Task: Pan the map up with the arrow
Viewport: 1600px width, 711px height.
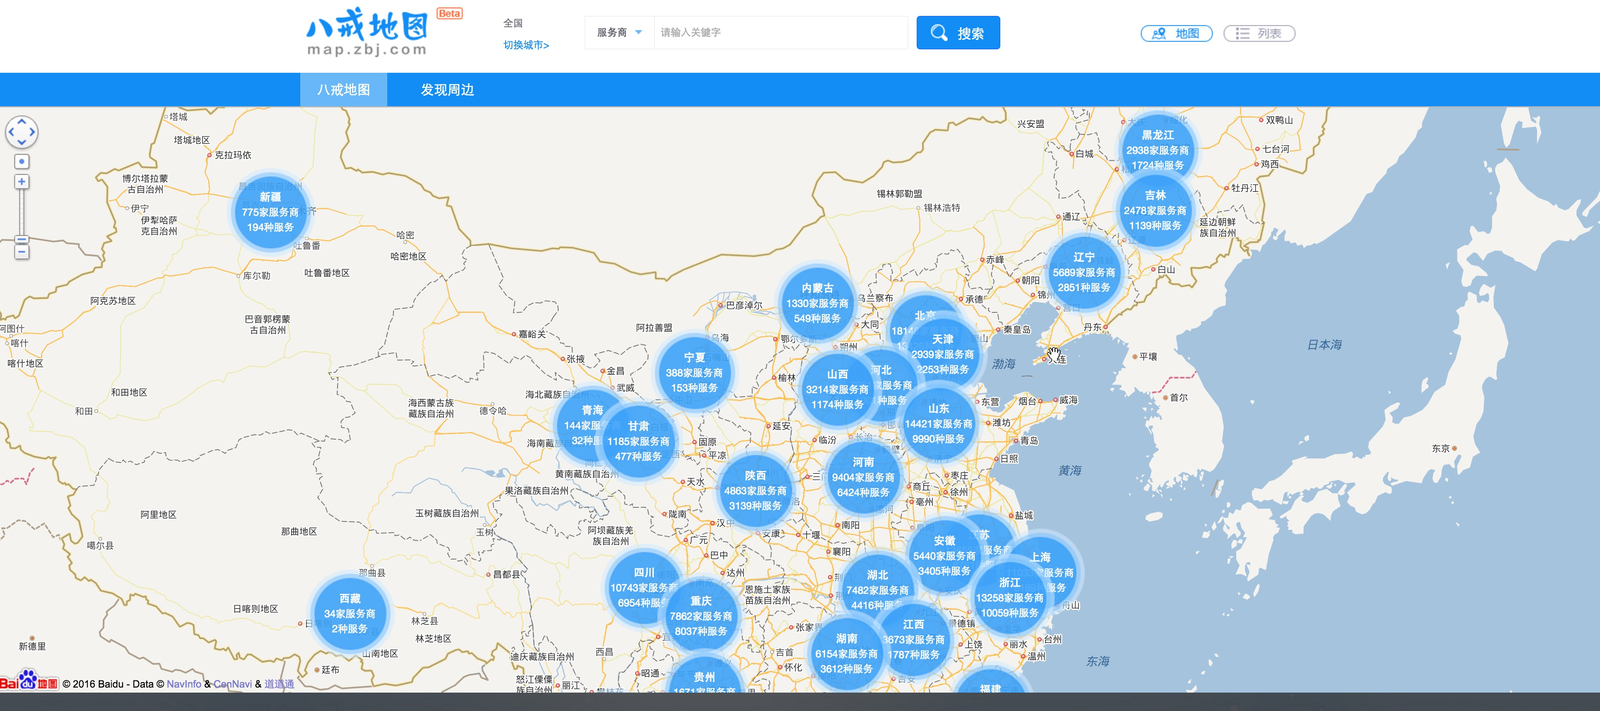Action: pyautogui.click(x=22, y=121)
